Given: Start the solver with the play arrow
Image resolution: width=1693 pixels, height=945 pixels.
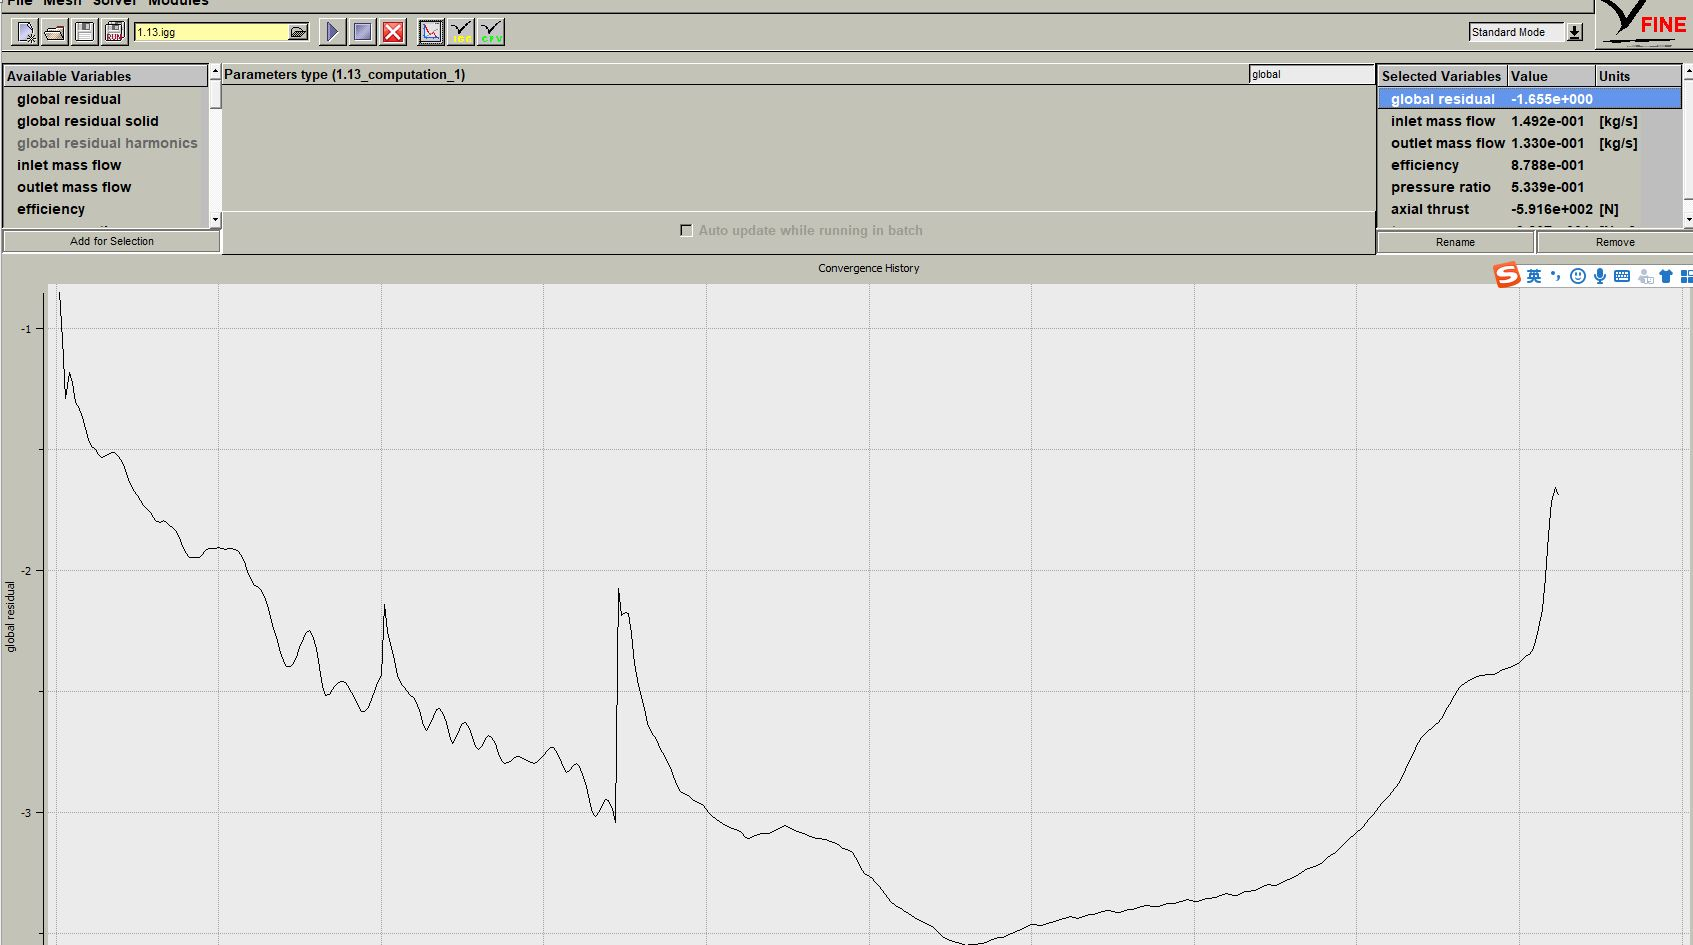Looking at the screenshot, I should (x=332, y=32).
